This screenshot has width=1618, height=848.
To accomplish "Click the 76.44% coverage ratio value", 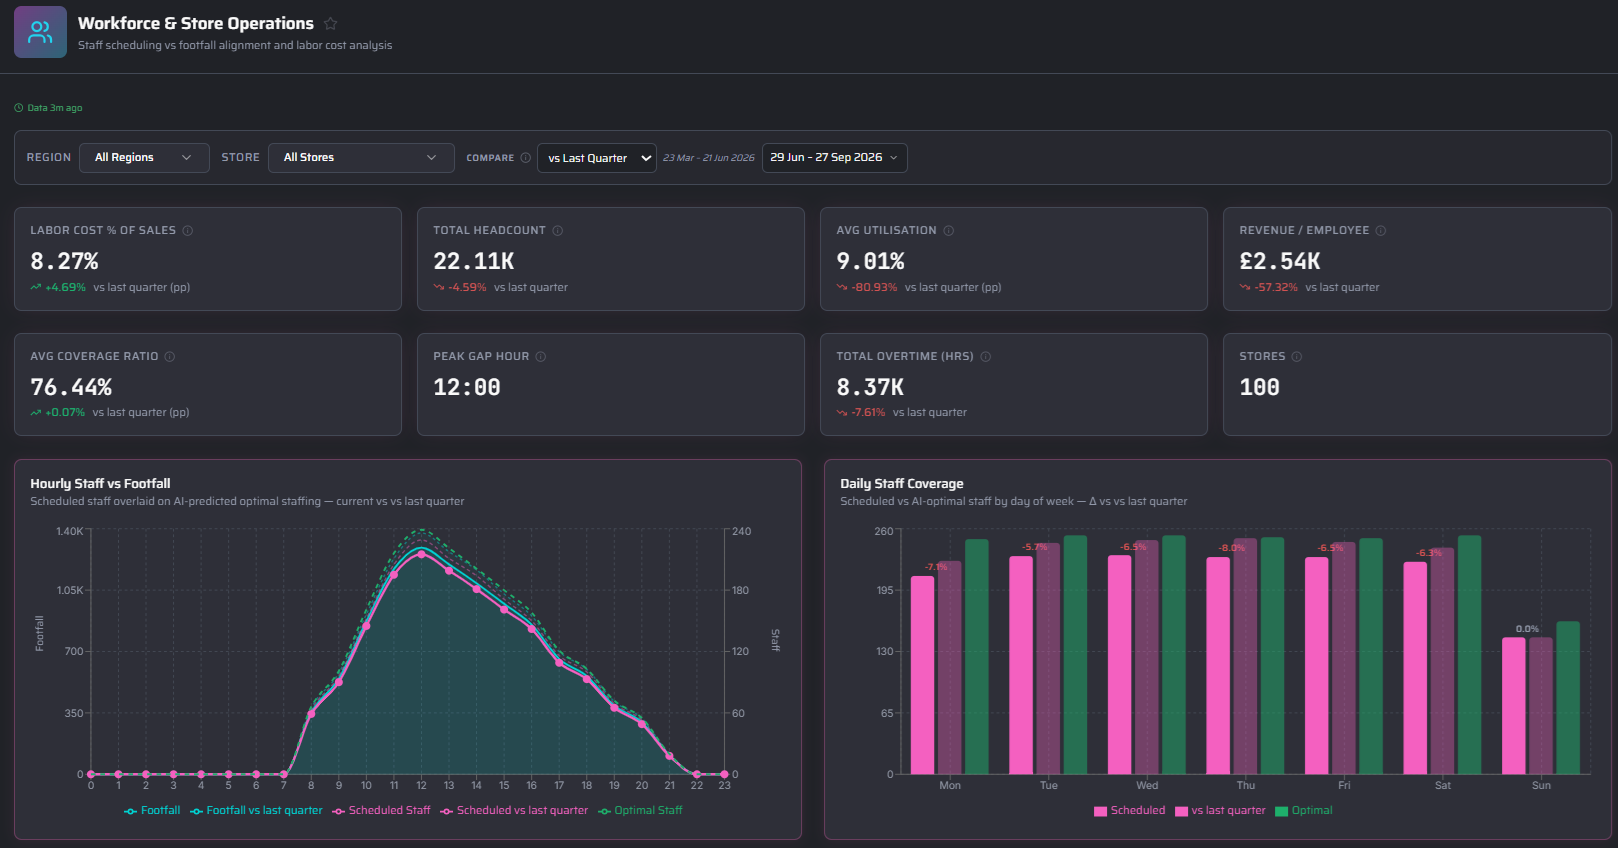I will click(x=71, y=387).
